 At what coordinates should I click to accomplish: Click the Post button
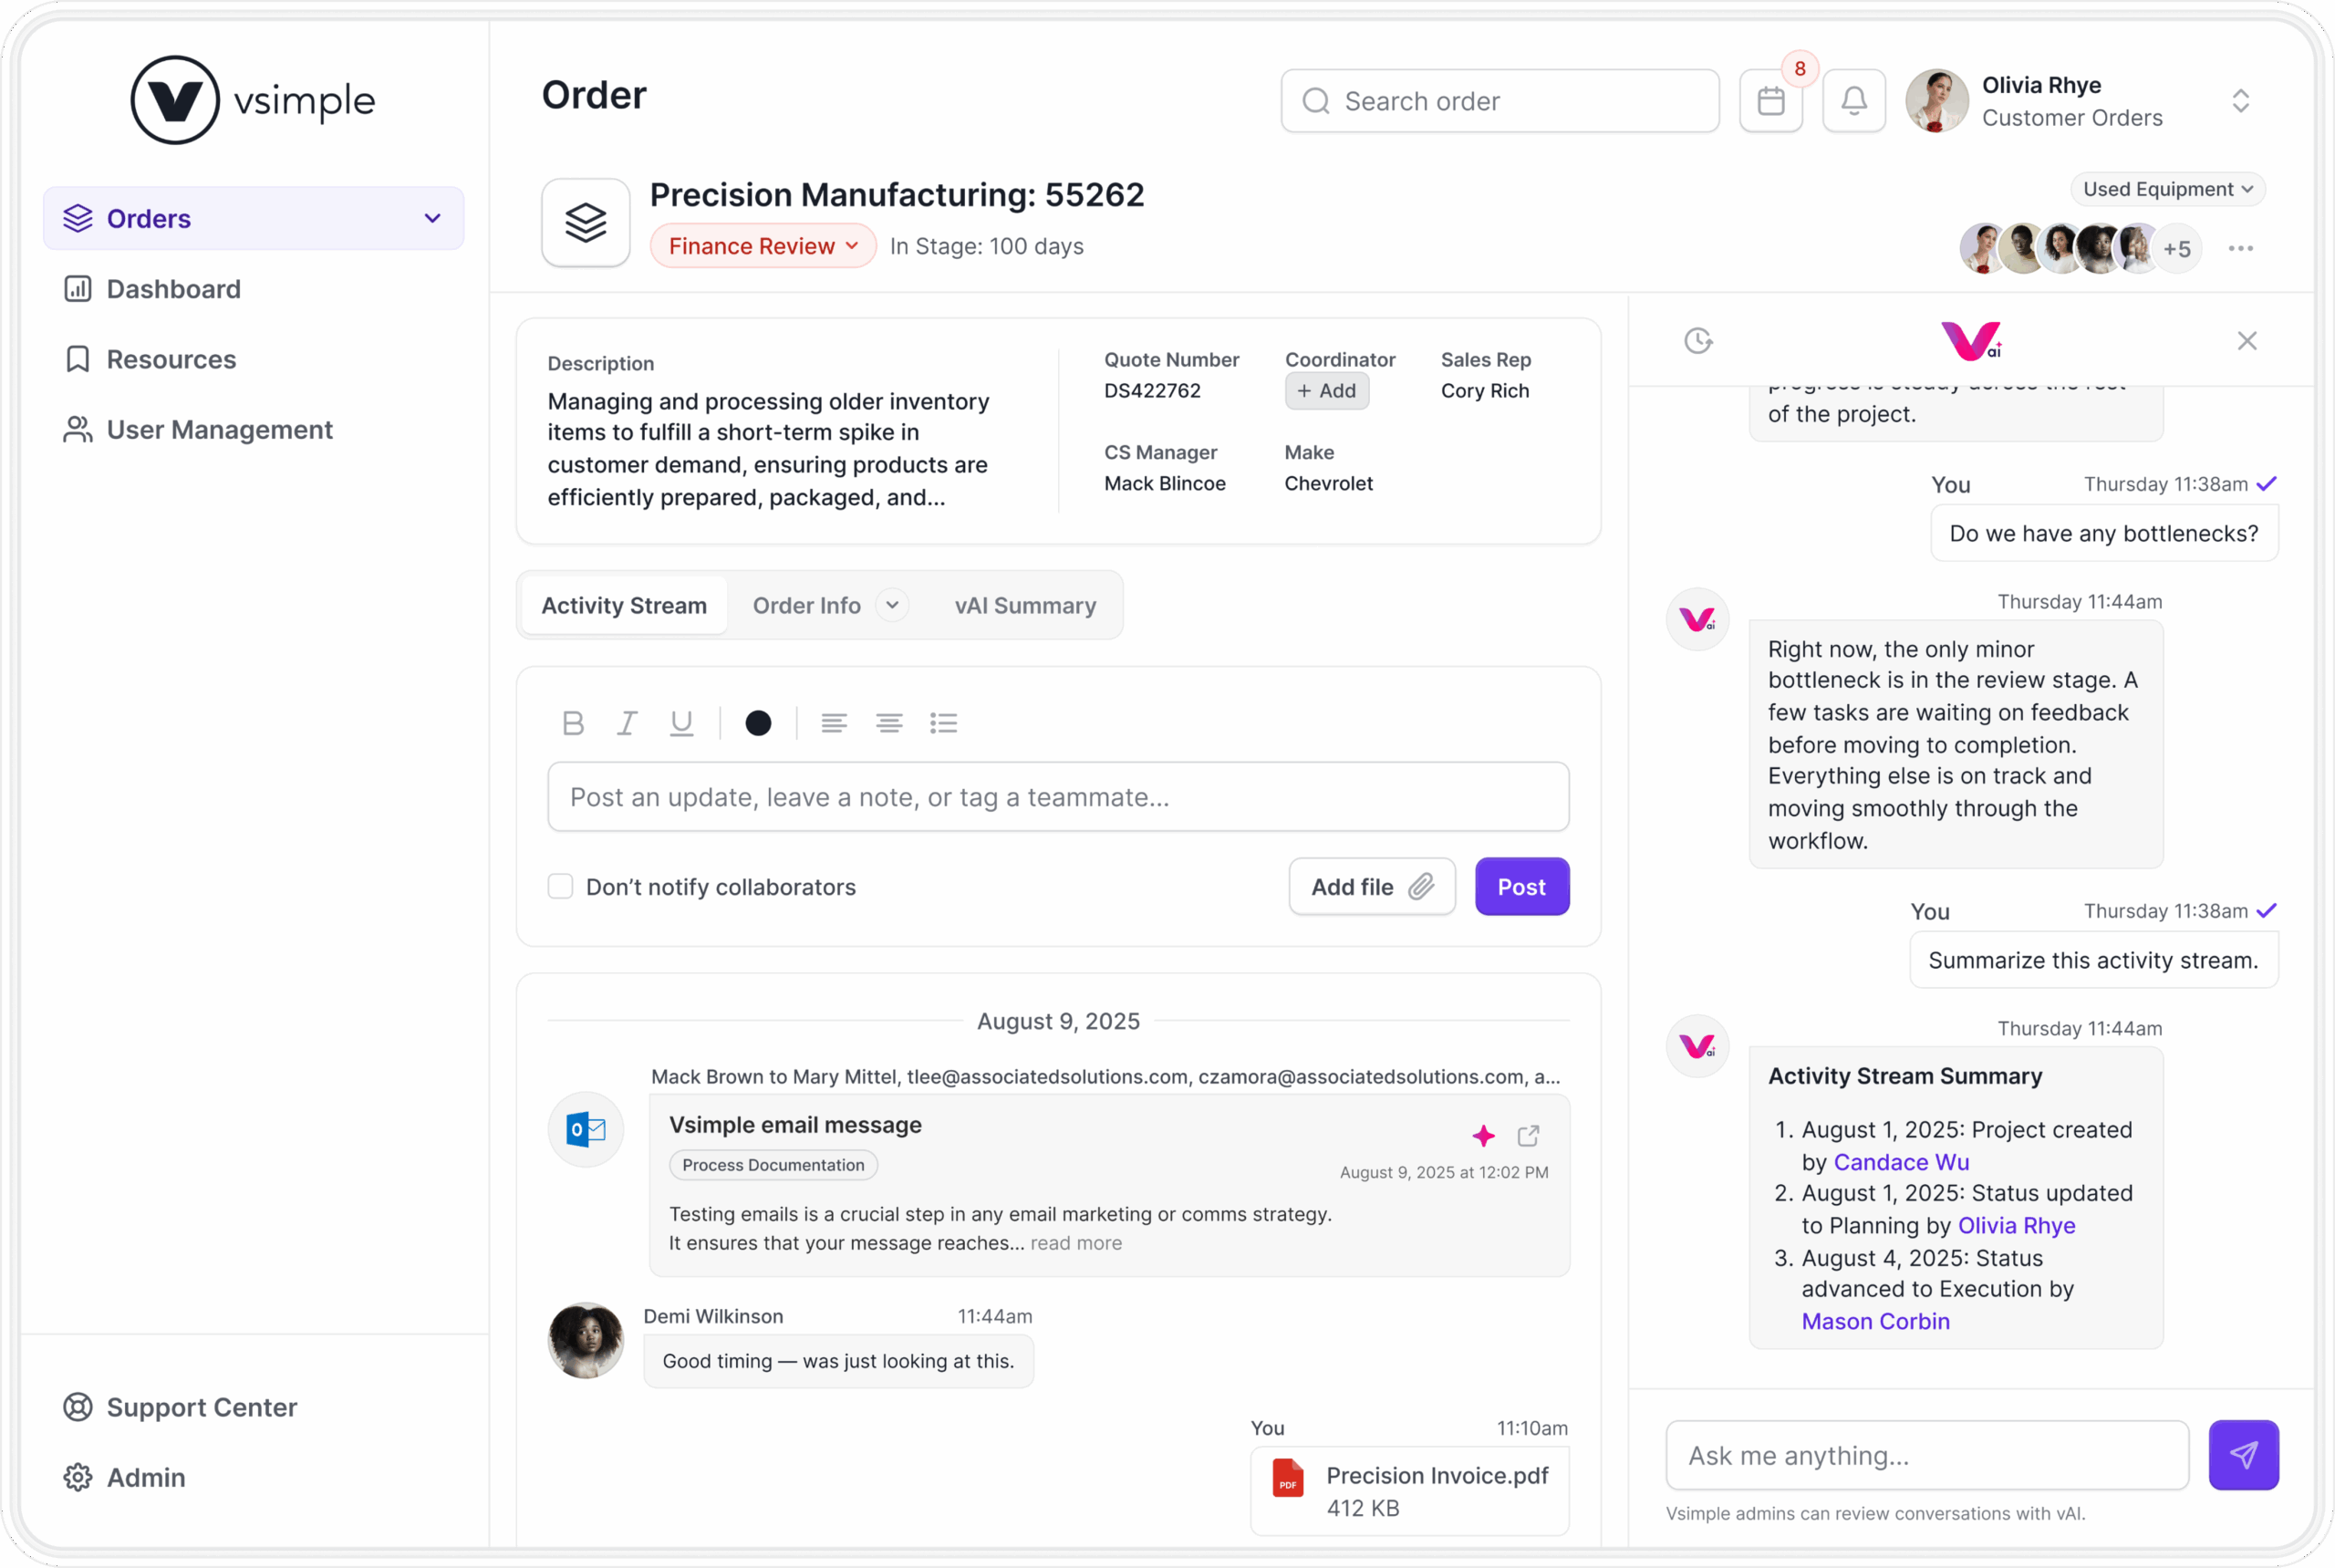coord(1521,887)
